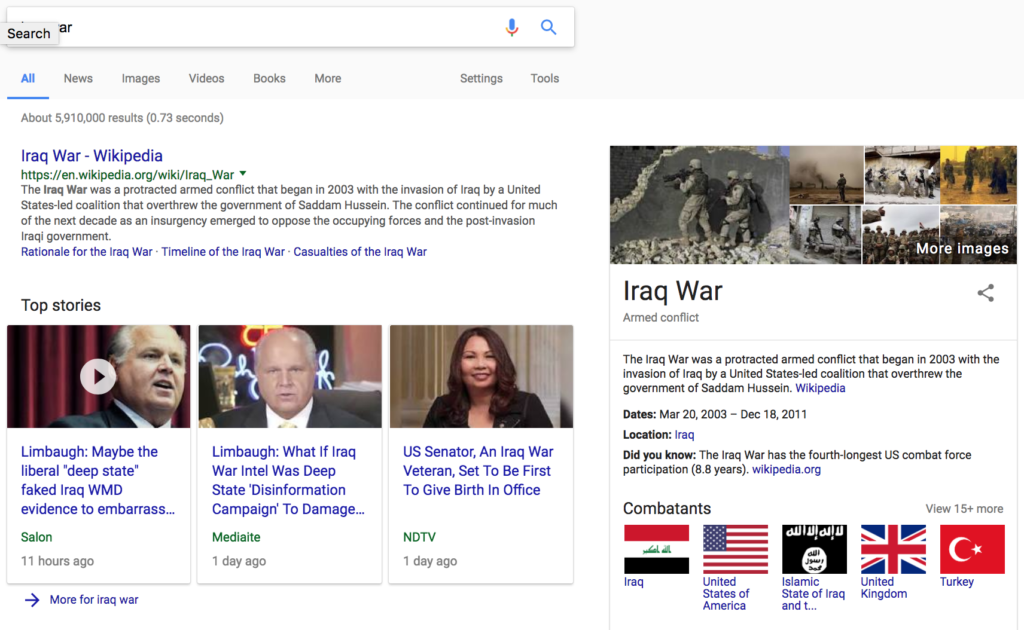Select the All results tab
The height and width of the screenshot is (630, 1024).
click(x=28, y=78)
